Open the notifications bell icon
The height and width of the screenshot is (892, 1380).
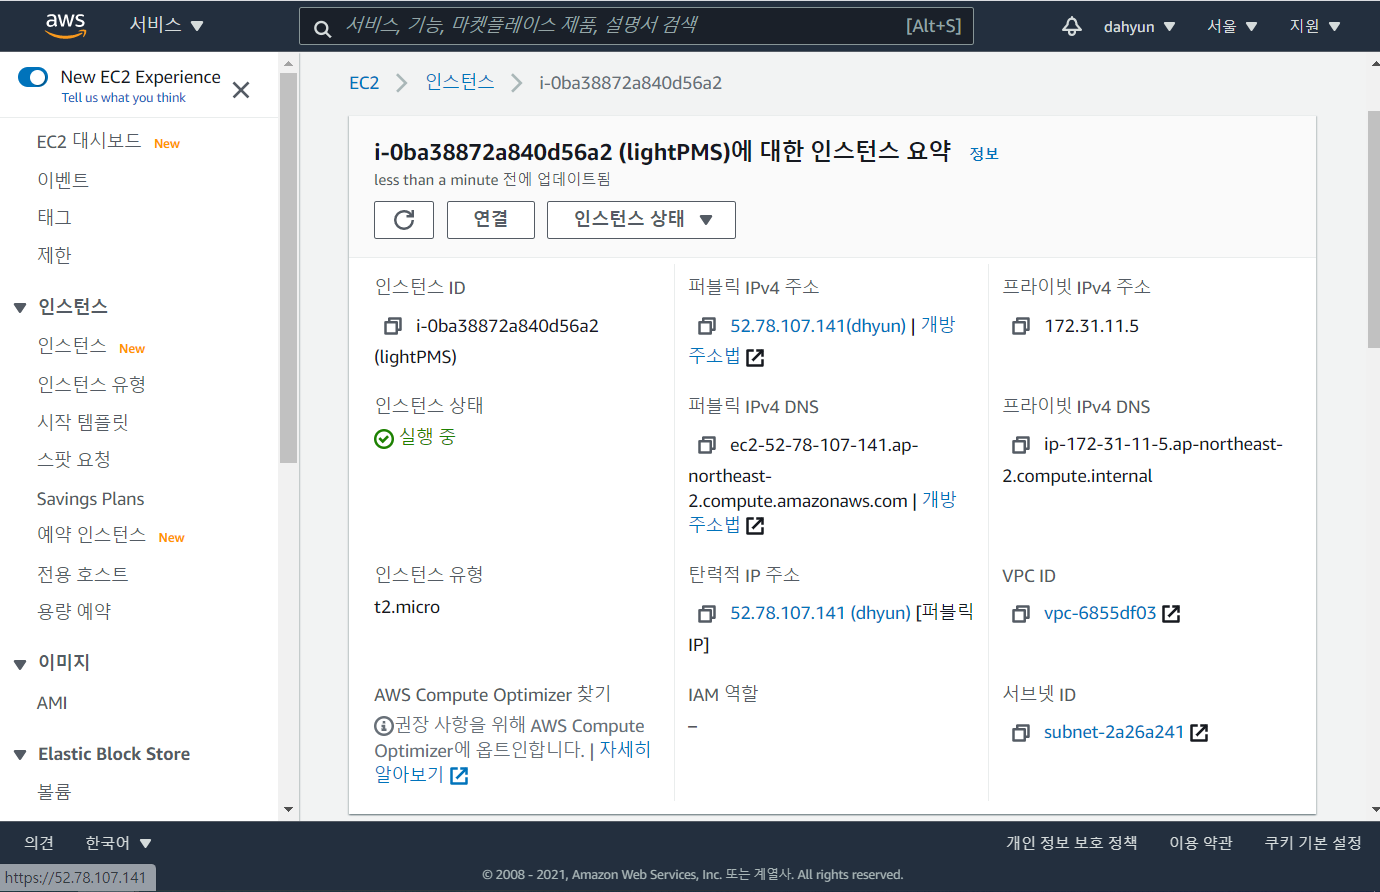[1072, 26]
